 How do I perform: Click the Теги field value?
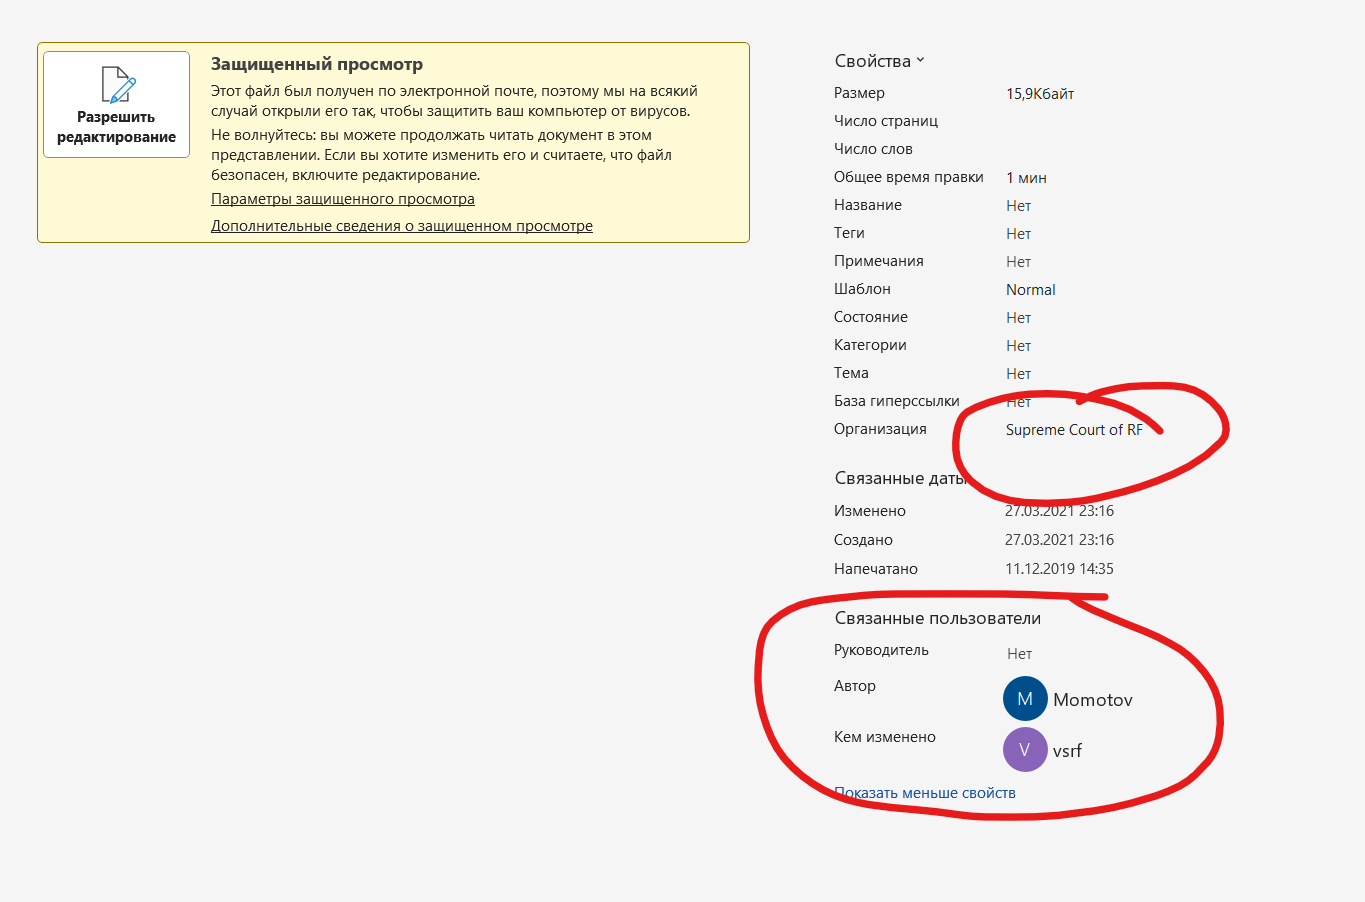(x=1018, y=234)
